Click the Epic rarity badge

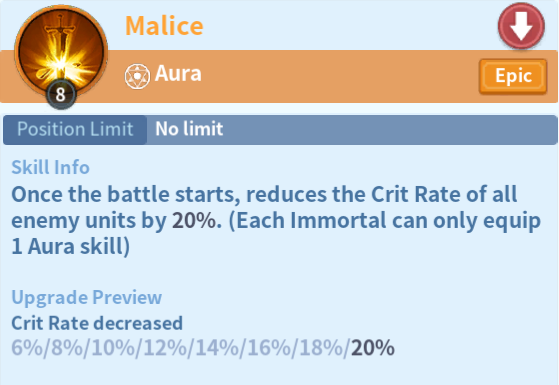point(513,77)
